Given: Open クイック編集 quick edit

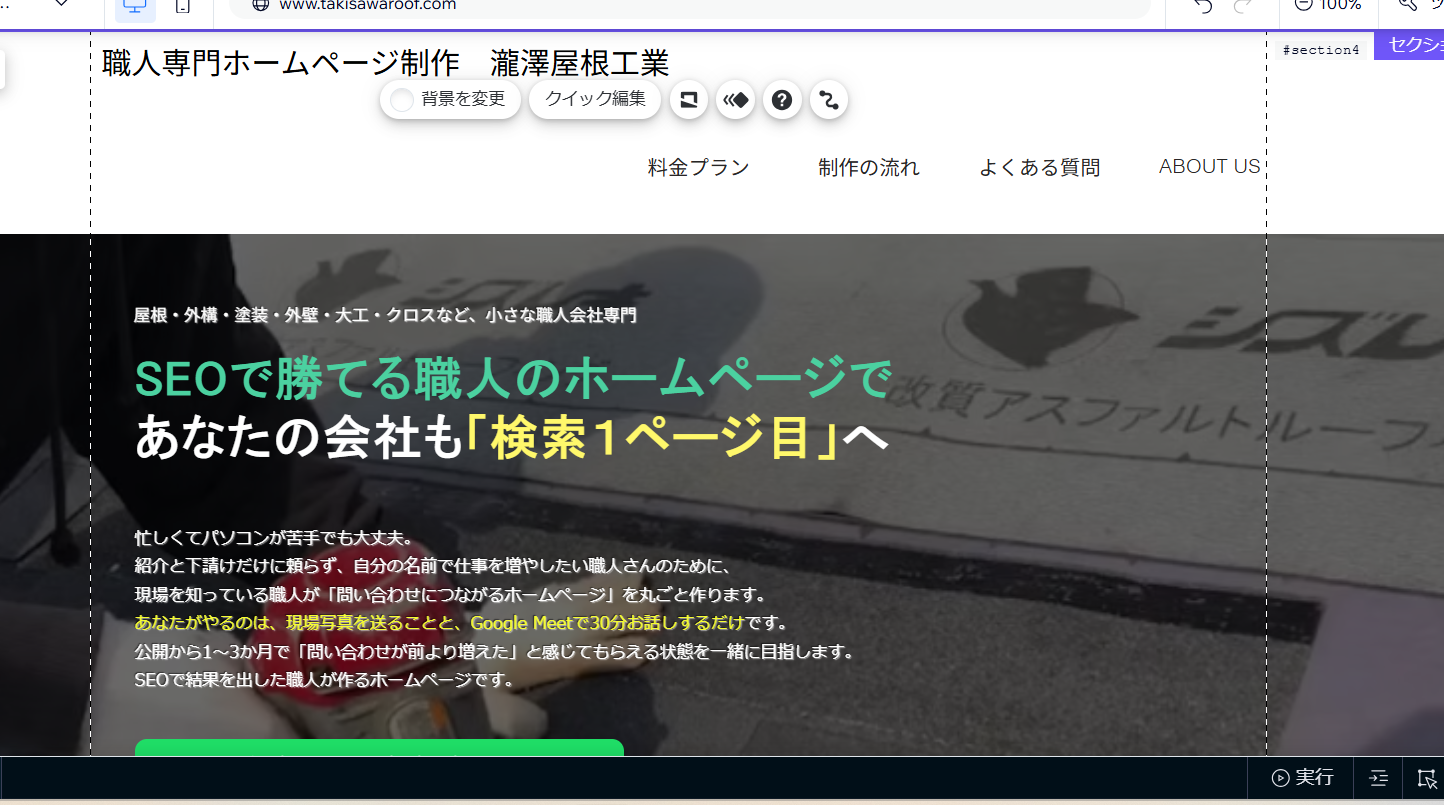Looking at the screenshot, I should pos(594,99).
